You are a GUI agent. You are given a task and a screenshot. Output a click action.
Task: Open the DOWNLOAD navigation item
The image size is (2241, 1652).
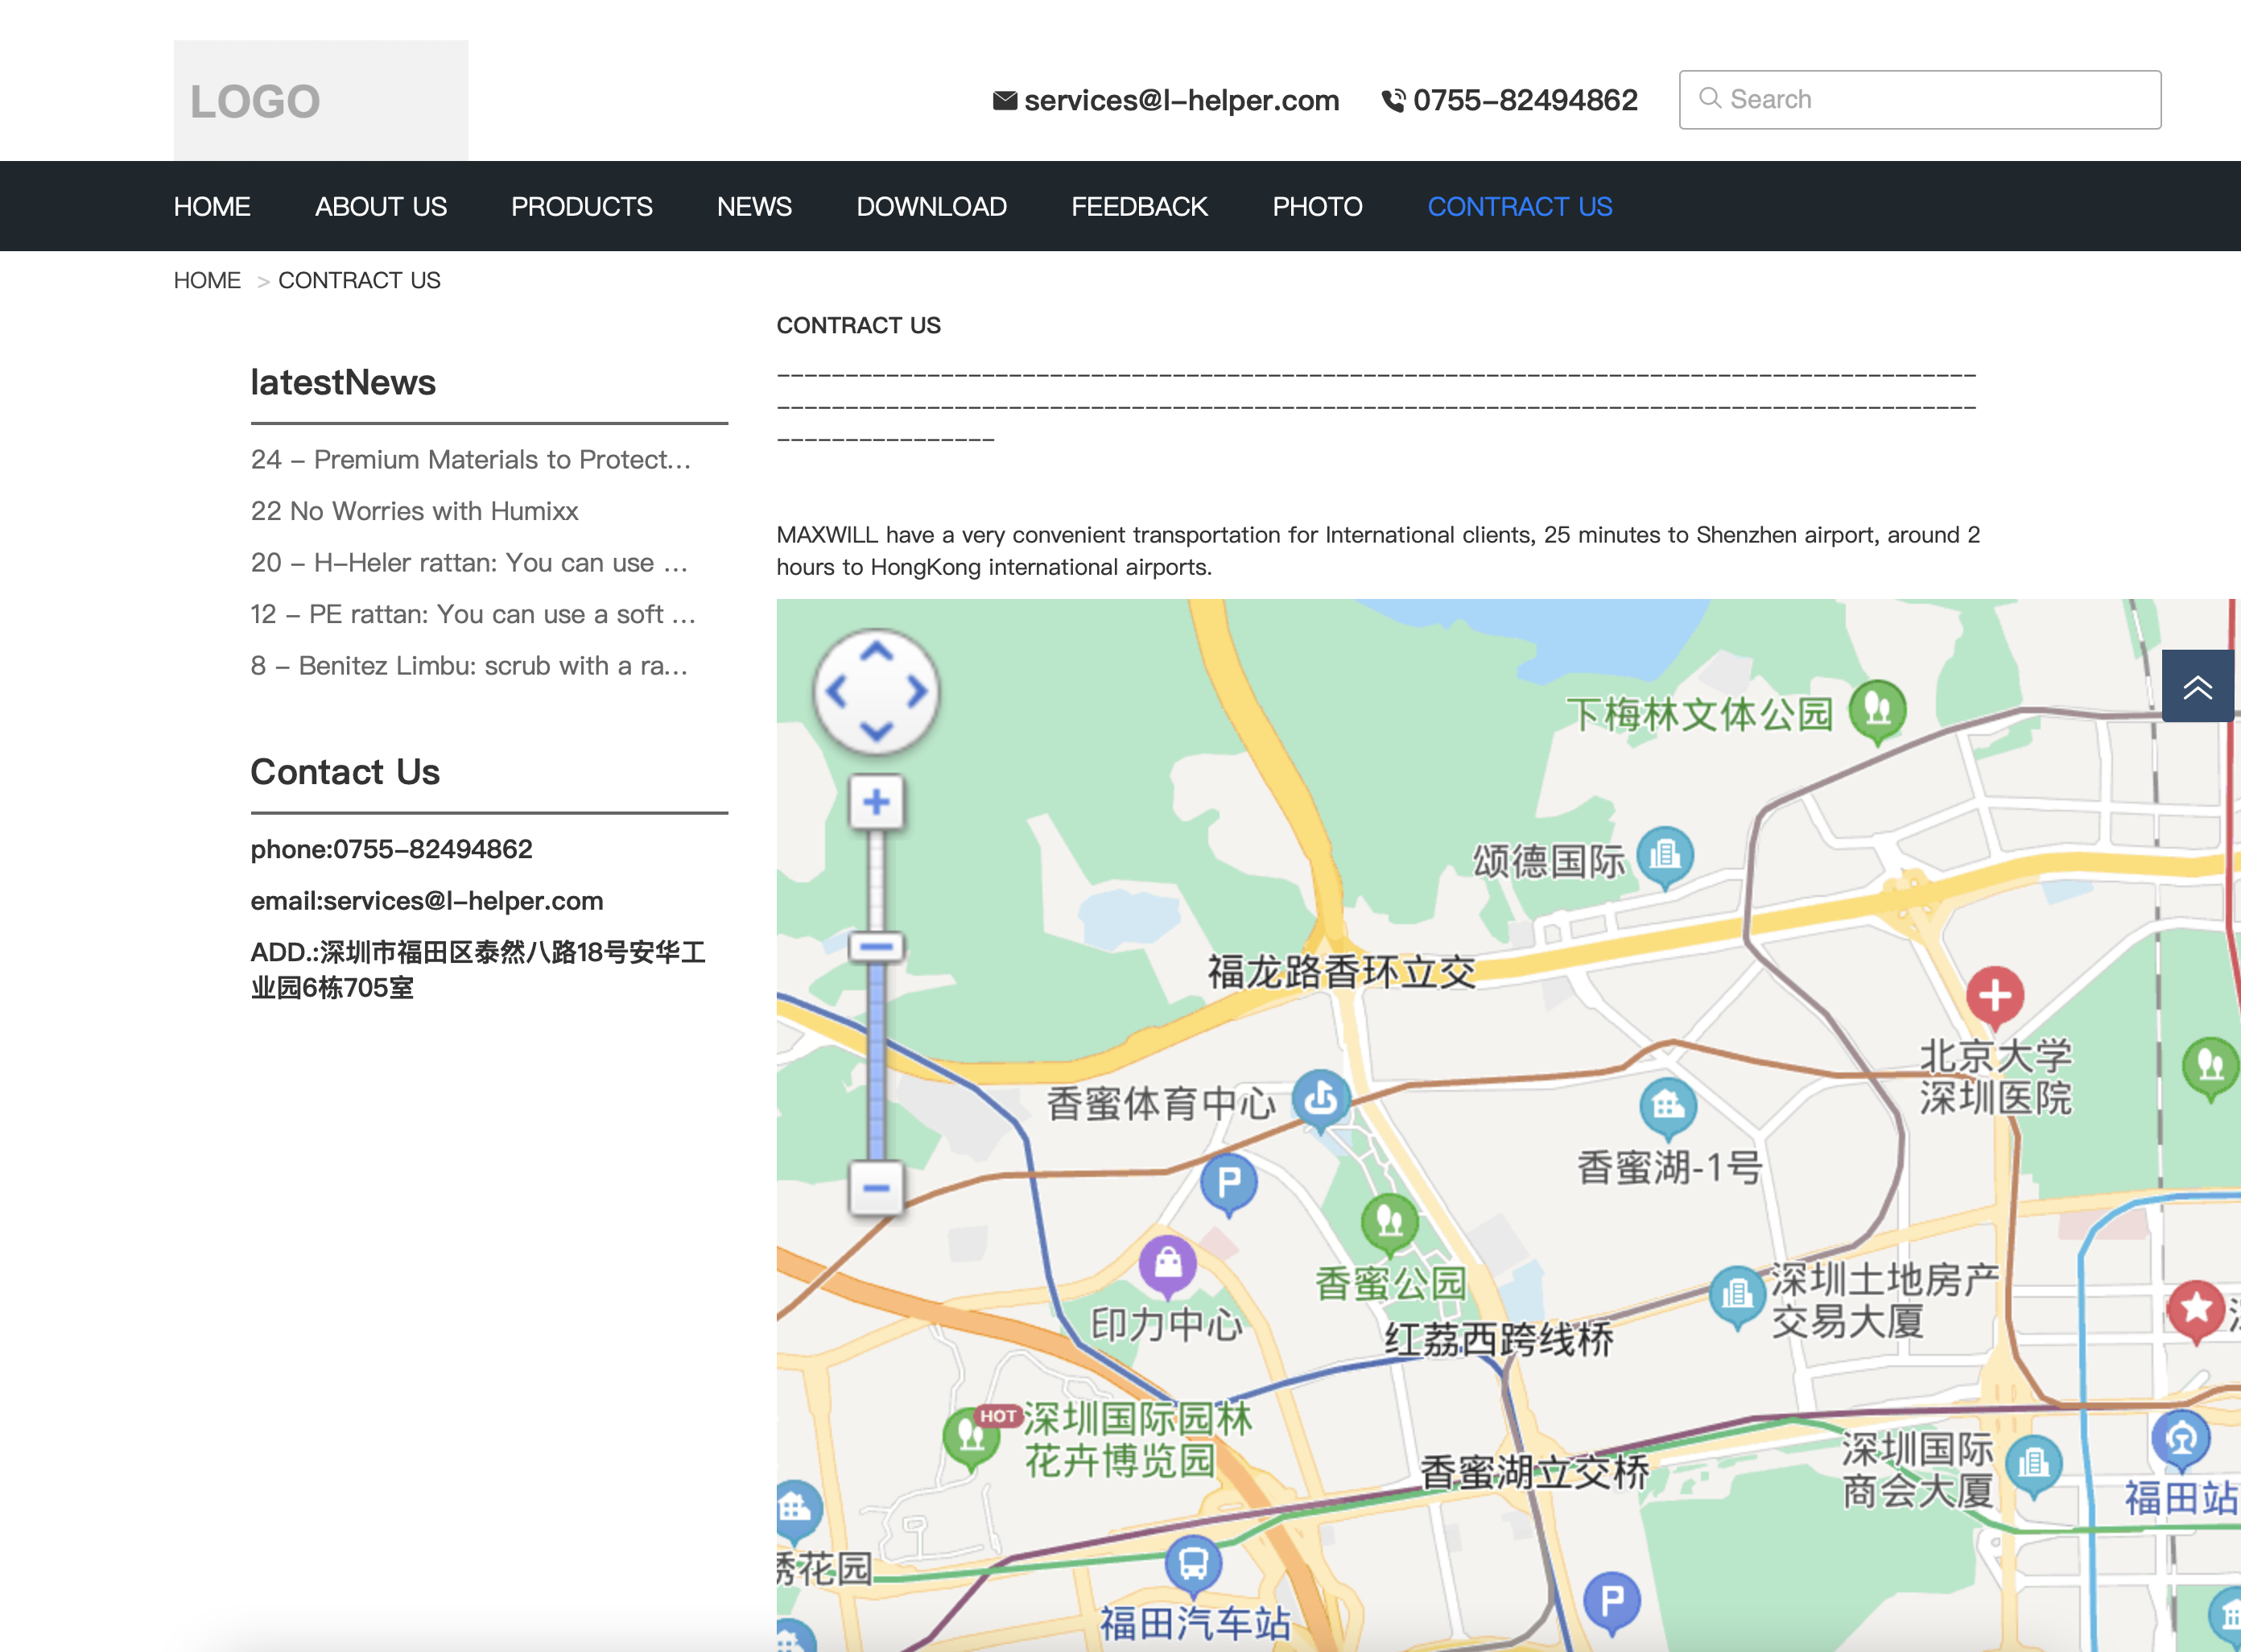tap(931, 206)
